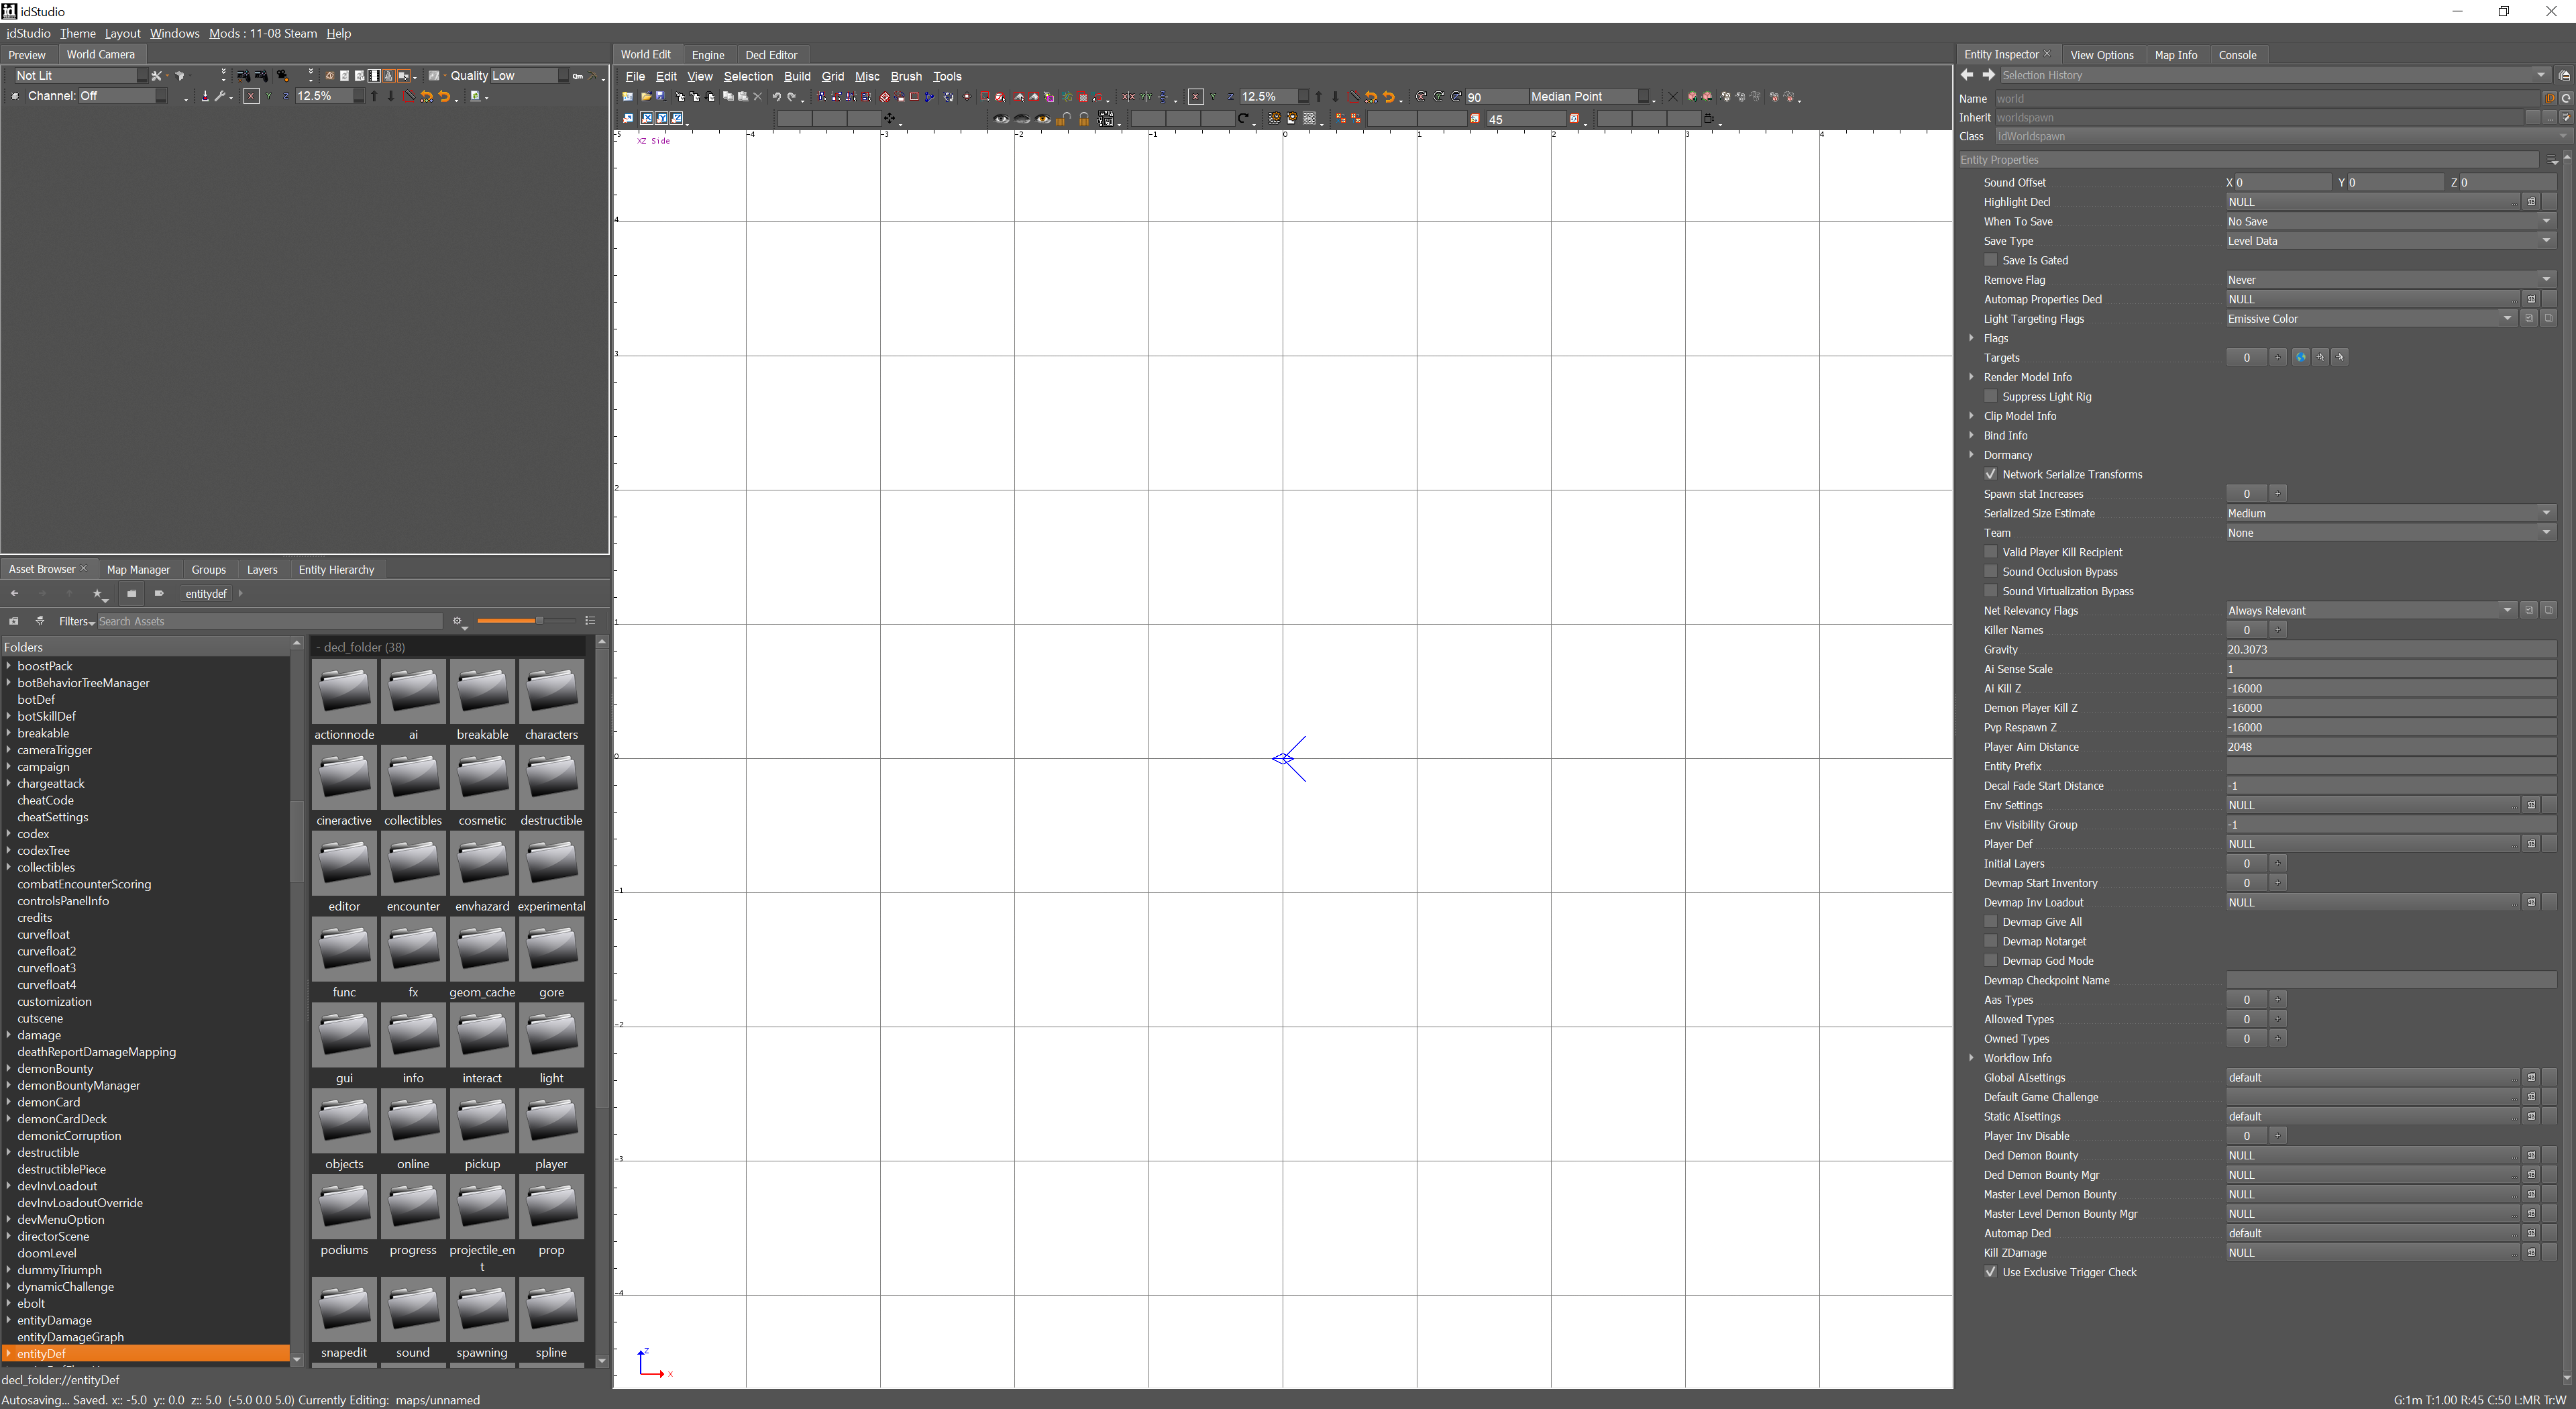Click the closed padlock lock icon

tap(1084, 119)
